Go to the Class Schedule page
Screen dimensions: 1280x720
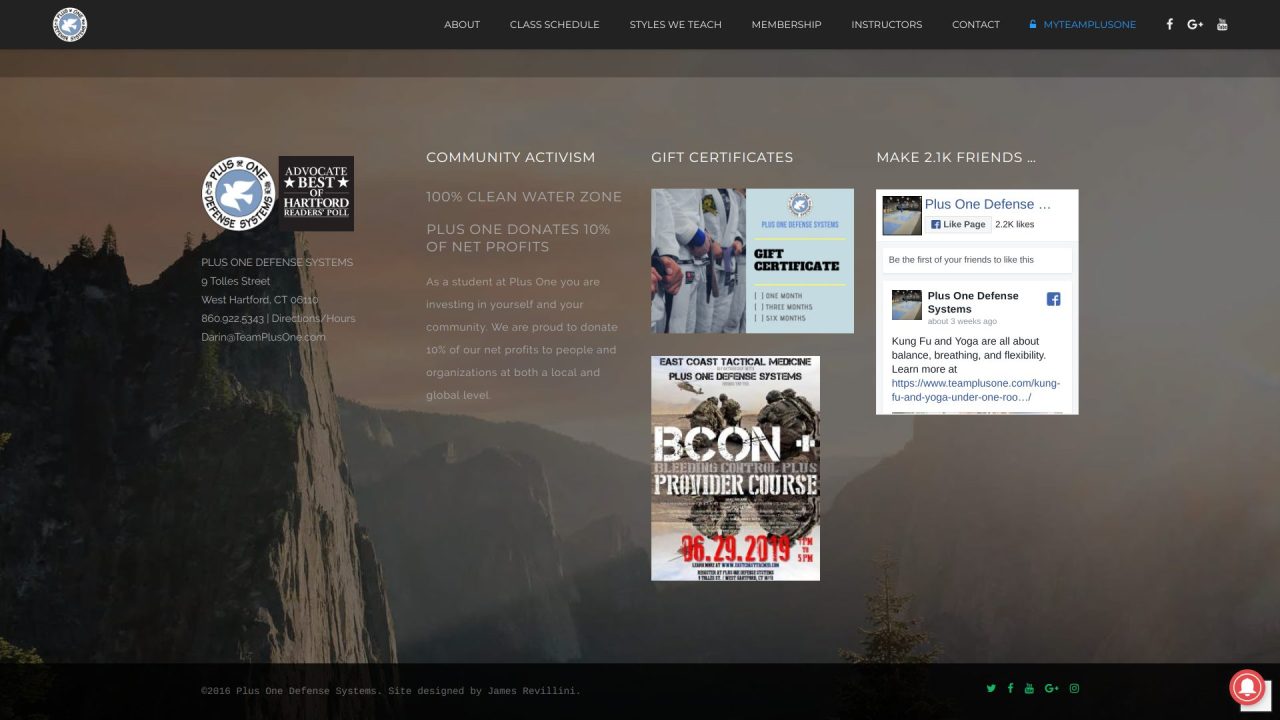point(555,24)
